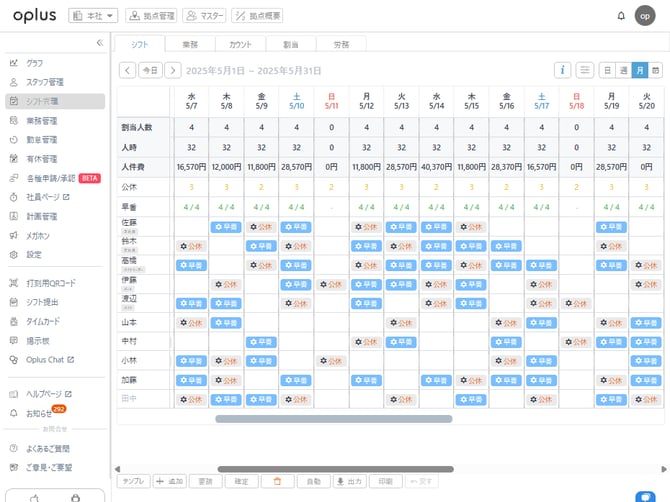Go to next month with right arrow
The width and height of the screenshot is (670, 502).
pos(173,70)
